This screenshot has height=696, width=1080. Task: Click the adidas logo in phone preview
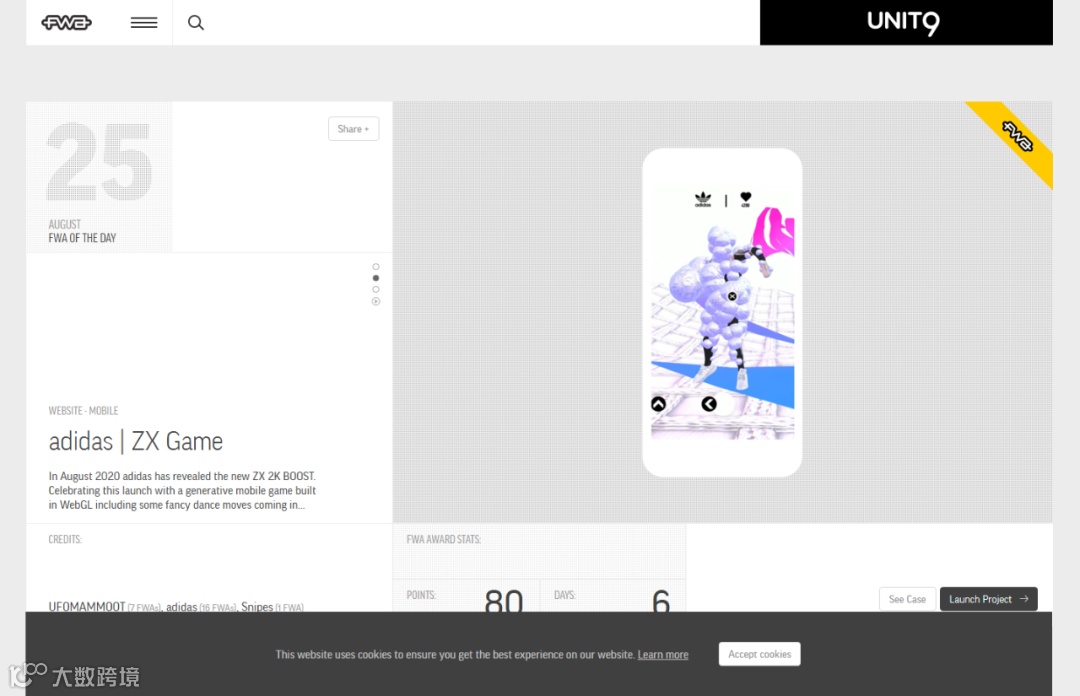point(703,199)
